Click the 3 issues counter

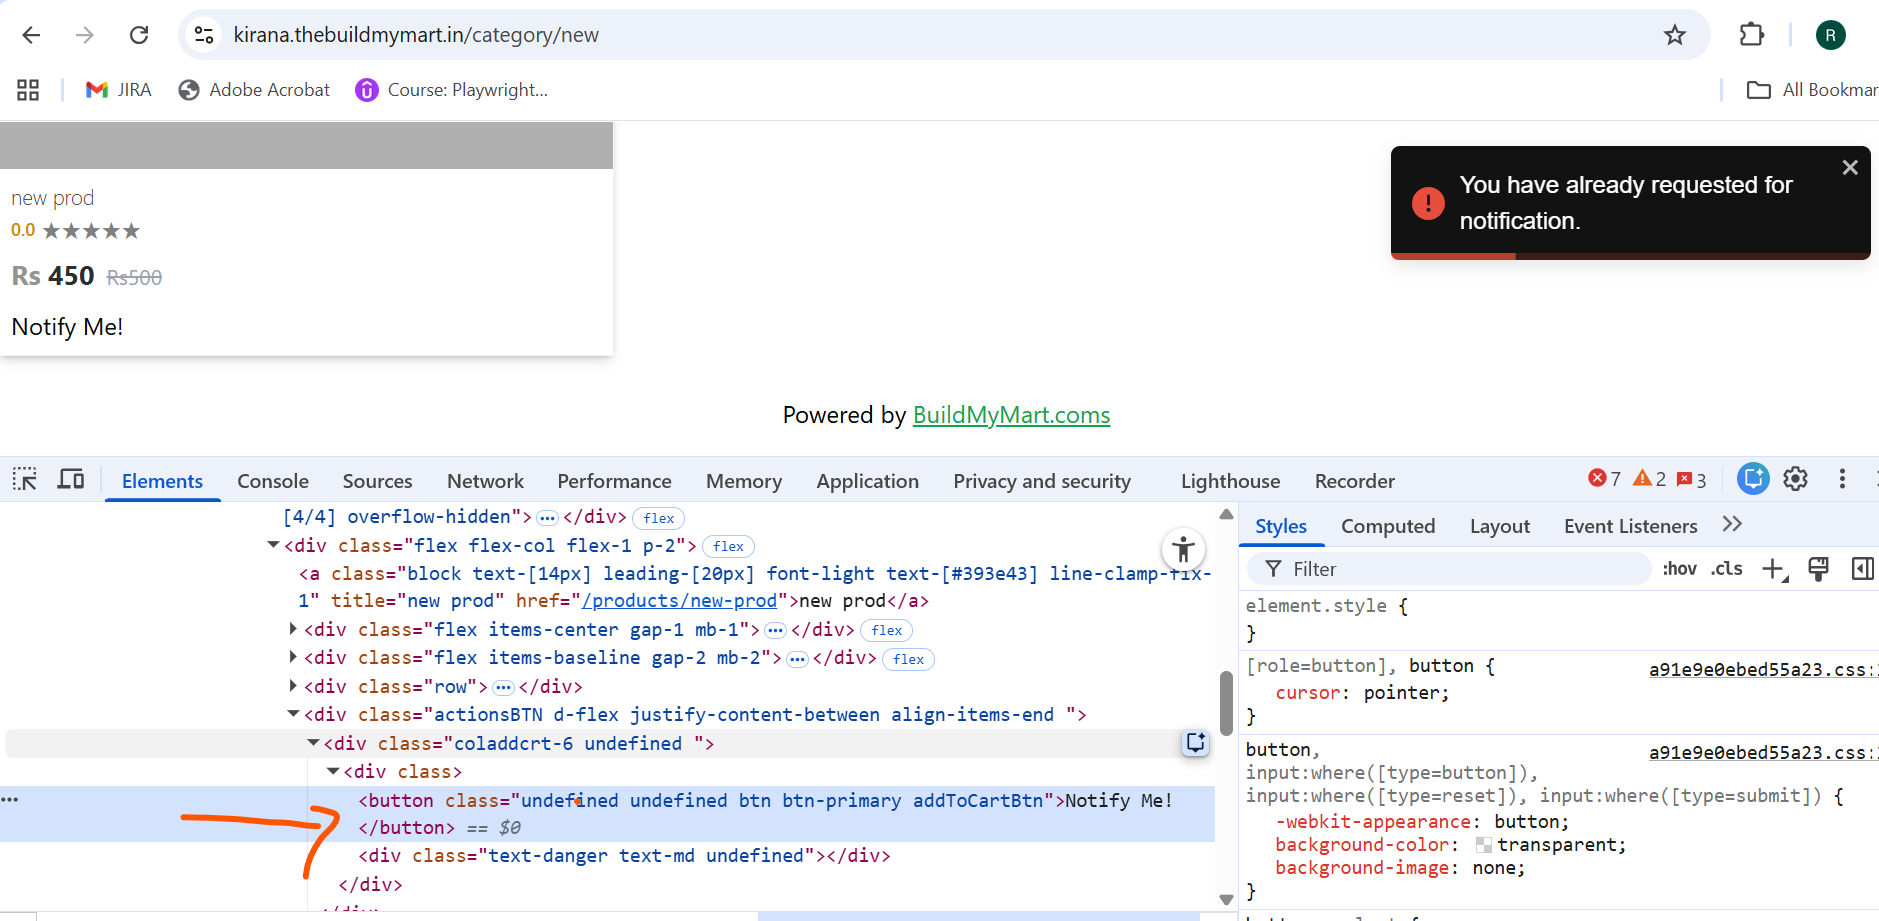click(x=1691, y=479)
